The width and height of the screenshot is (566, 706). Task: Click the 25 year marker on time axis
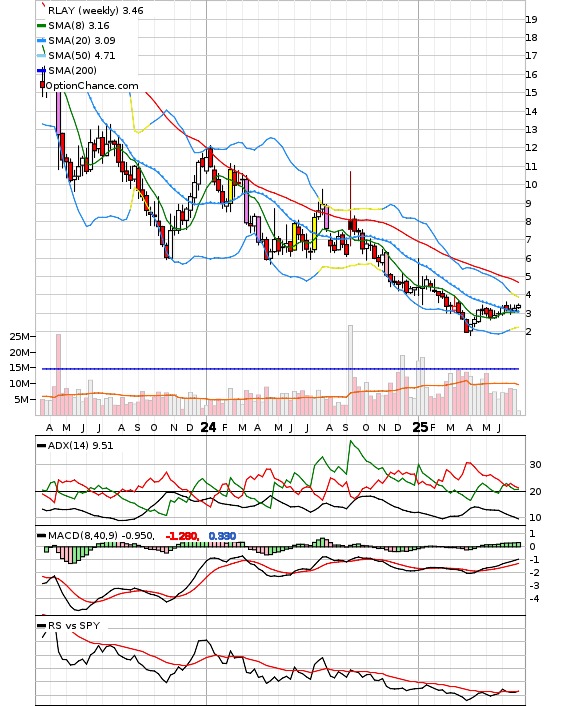[421, 427]
